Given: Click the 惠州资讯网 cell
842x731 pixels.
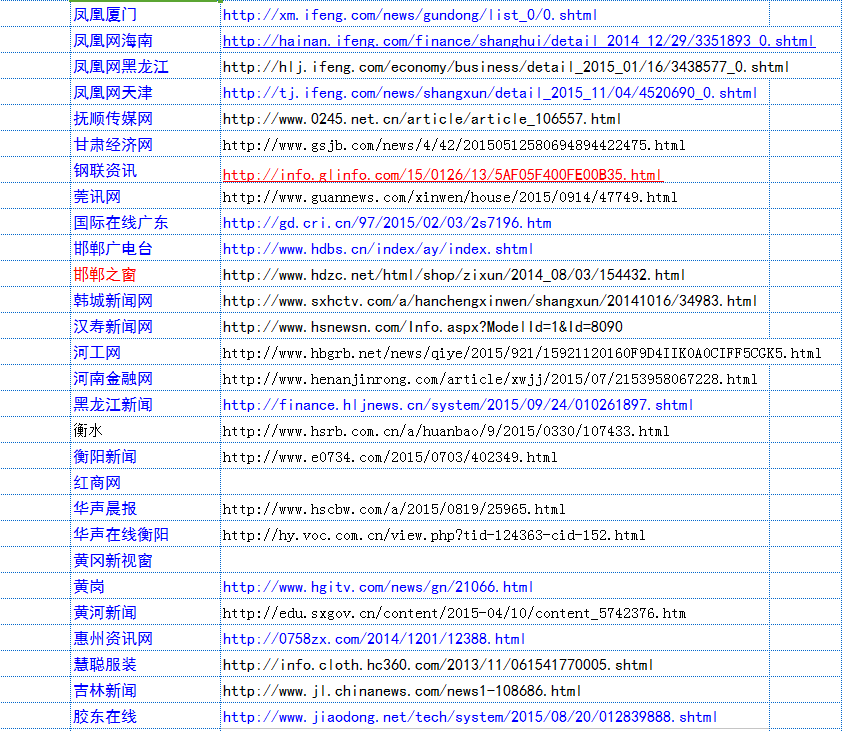Looking at the screenshot, I should 146,638.
